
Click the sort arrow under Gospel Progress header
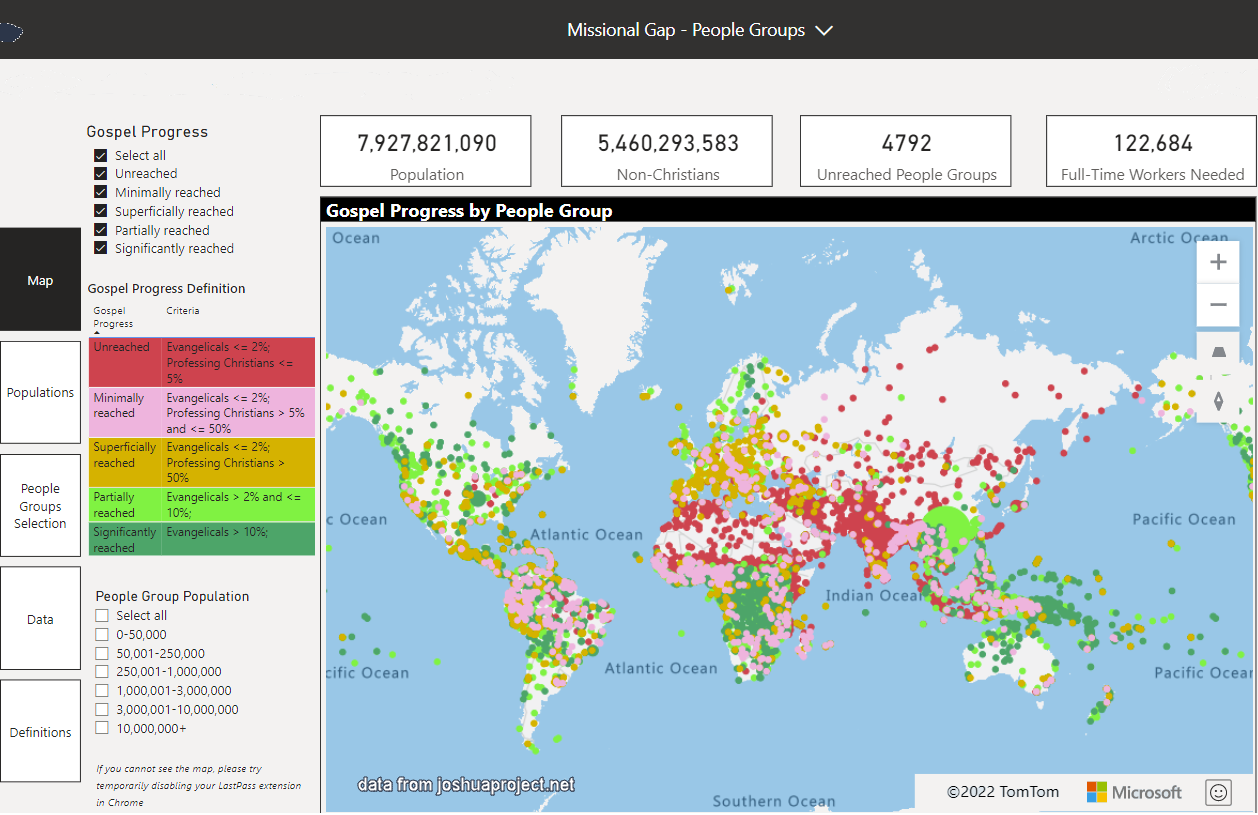click(97, 333)
